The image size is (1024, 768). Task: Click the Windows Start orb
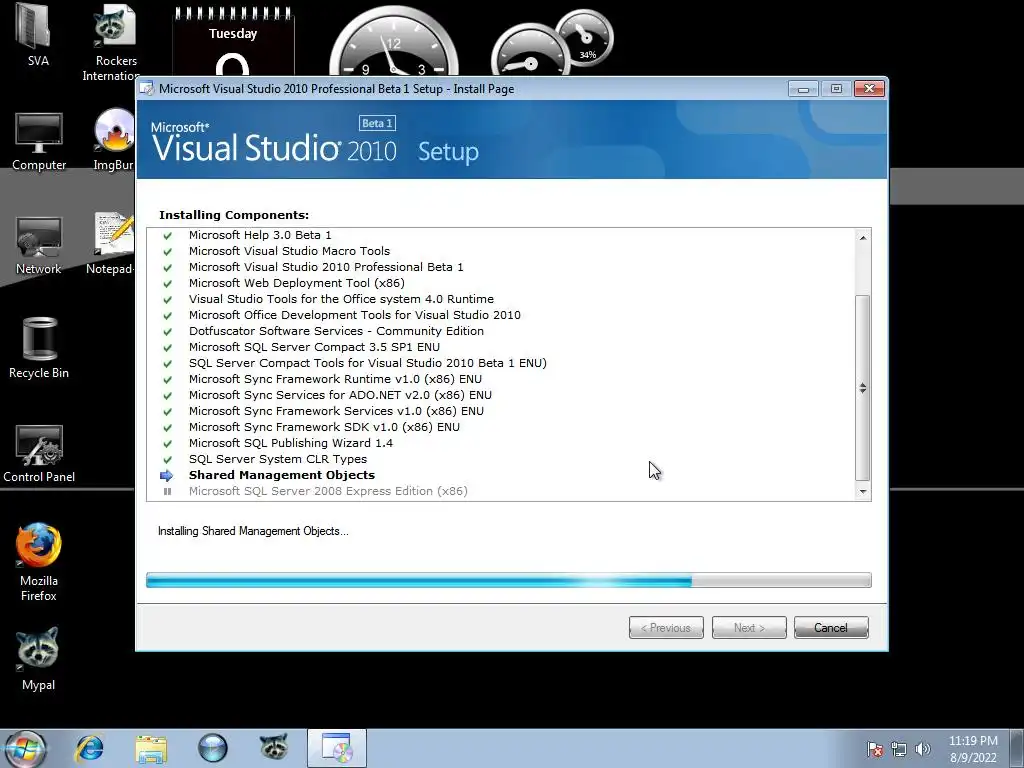tap(25, 748)
